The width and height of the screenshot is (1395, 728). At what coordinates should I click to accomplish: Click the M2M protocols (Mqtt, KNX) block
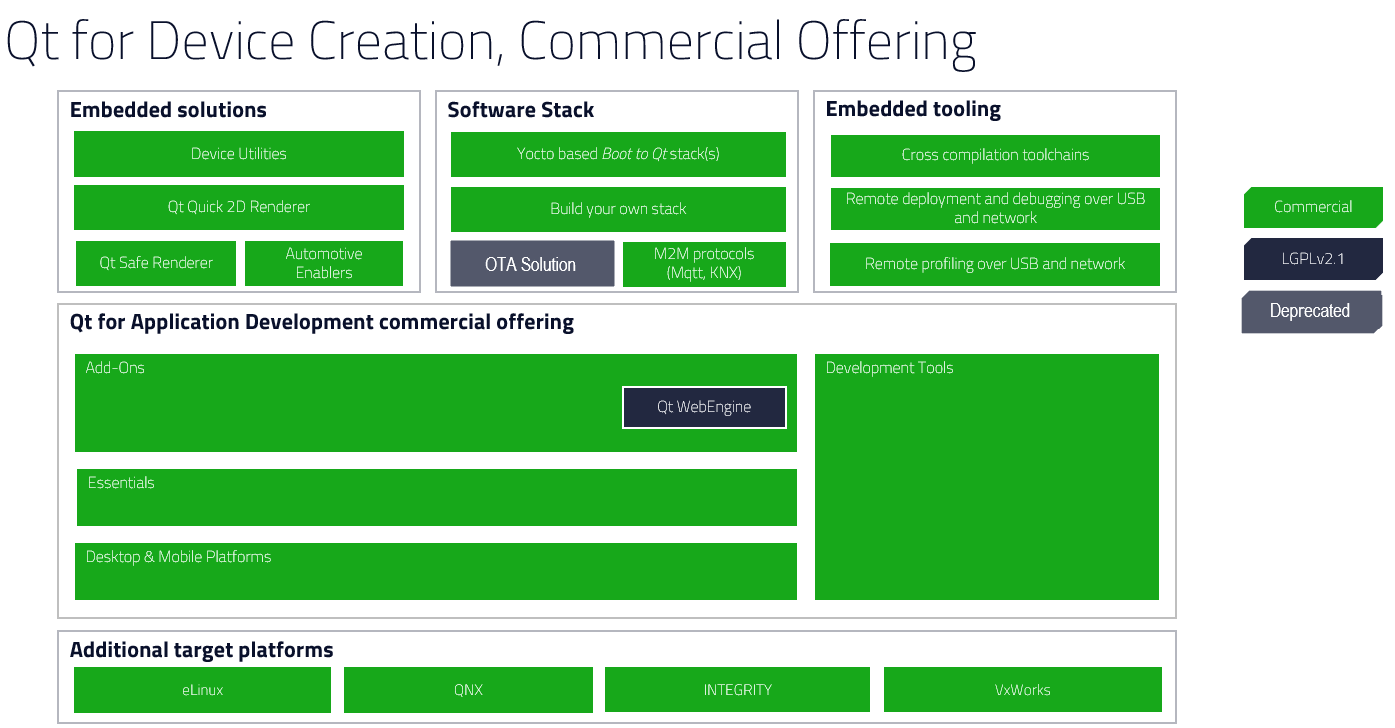click(x=704, y=264)
